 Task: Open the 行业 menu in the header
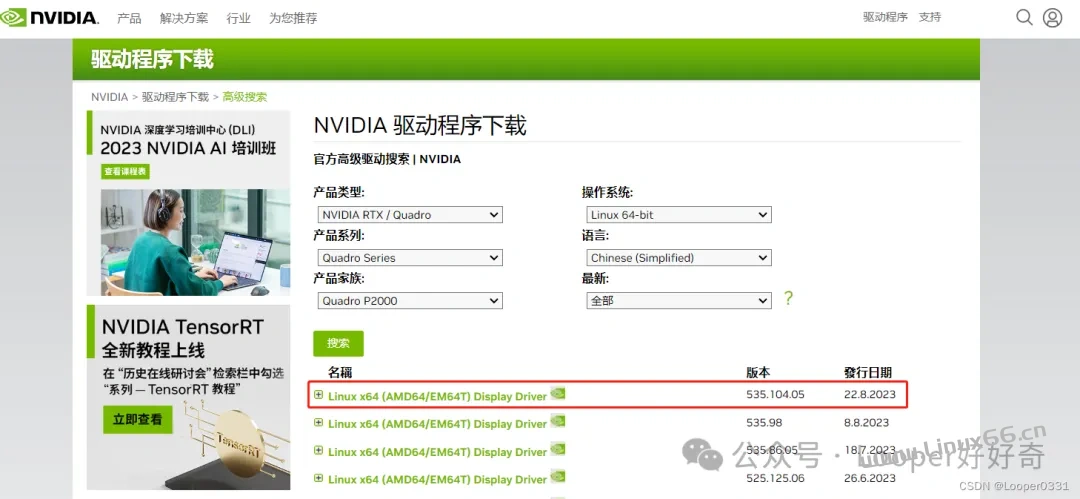tap(238, 19)
